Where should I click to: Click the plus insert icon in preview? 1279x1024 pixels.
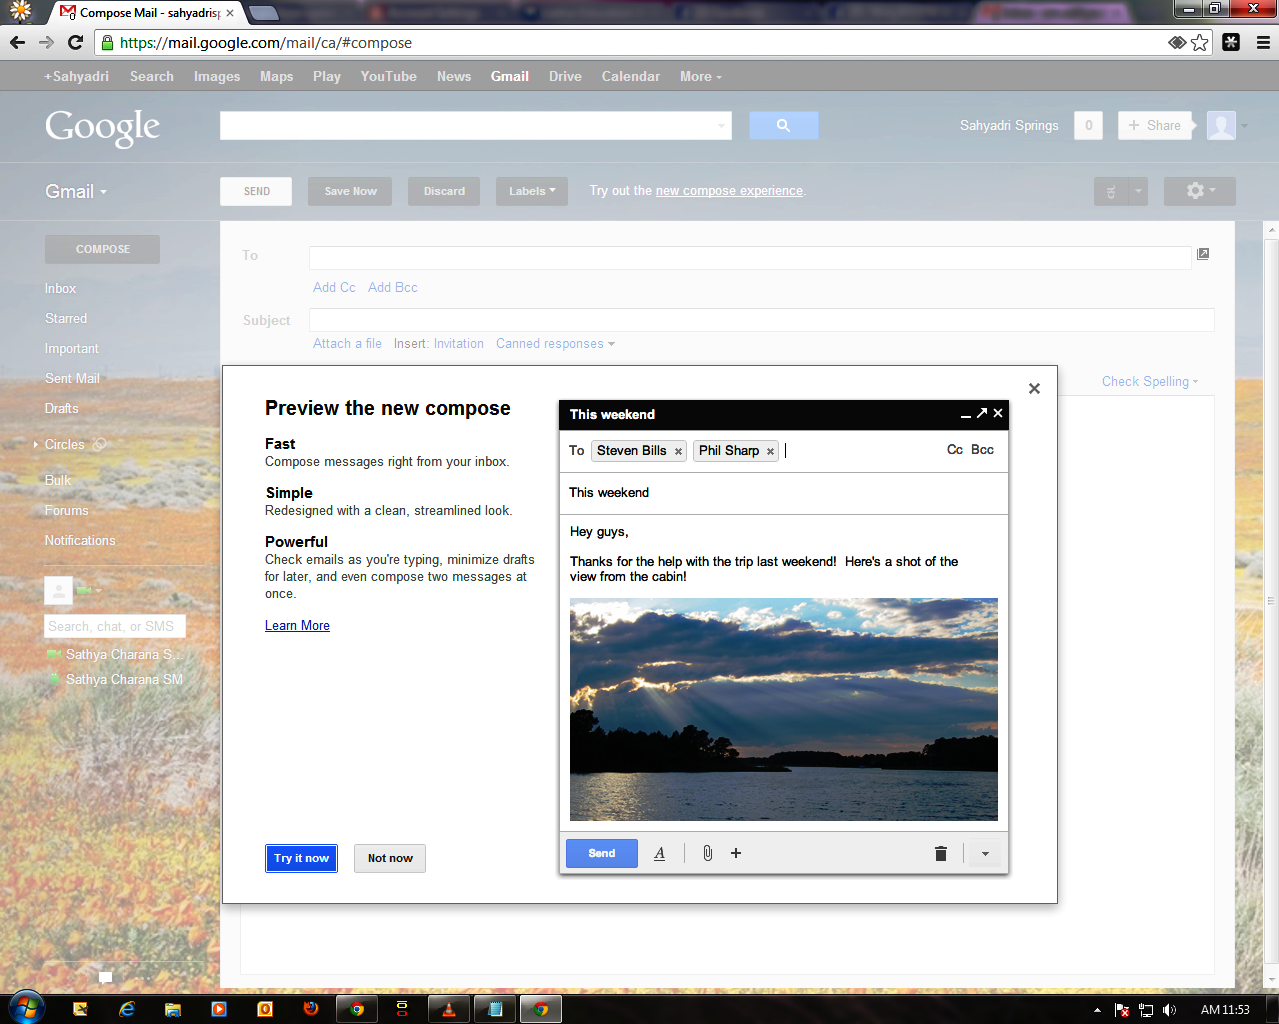[736, 853]
